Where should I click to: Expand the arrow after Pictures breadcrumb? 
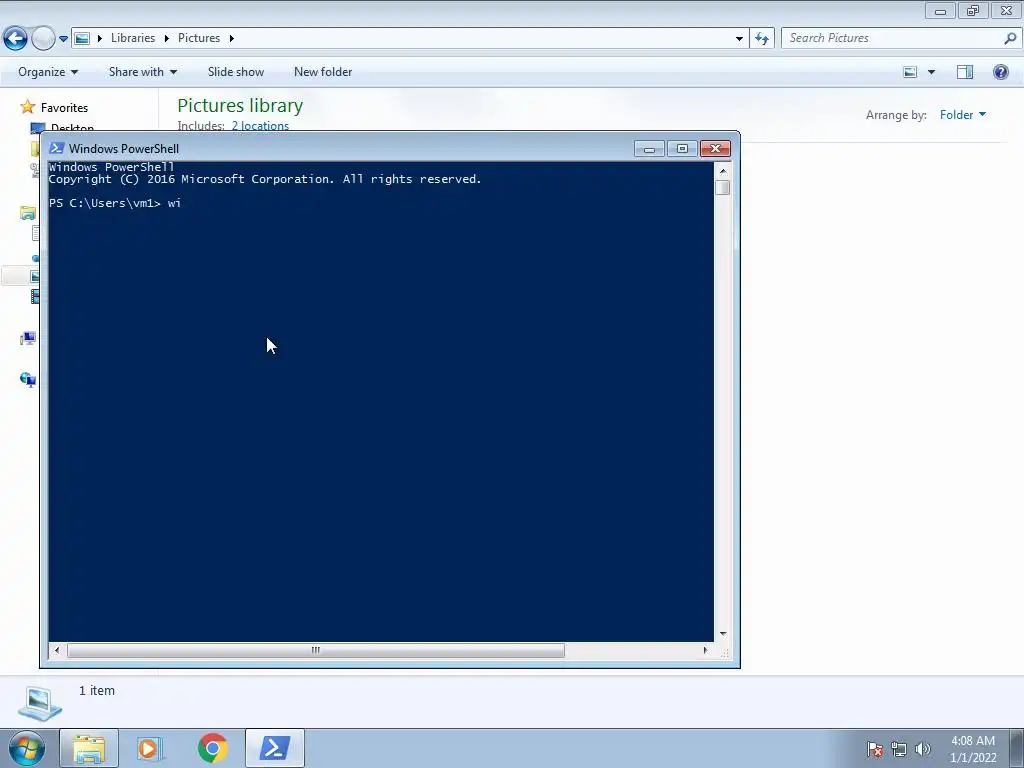point(231,39)
